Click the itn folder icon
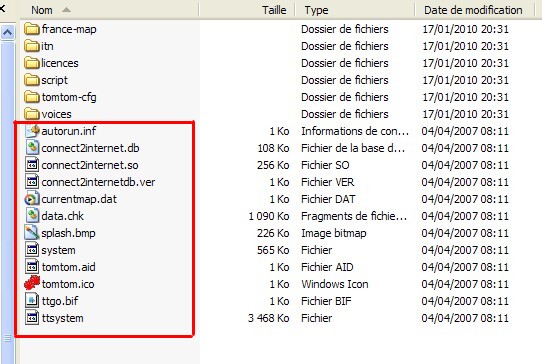 click(32, 46)
